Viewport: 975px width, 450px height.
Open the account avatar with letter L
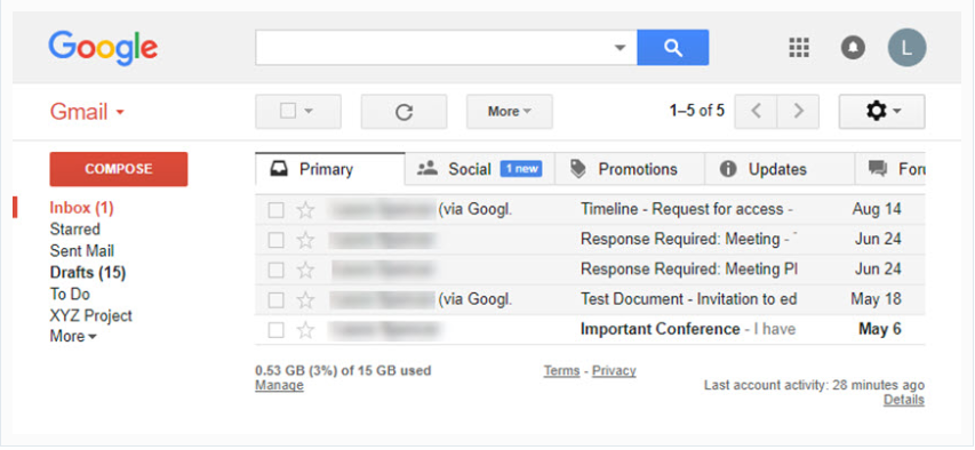tap(907, 47)
